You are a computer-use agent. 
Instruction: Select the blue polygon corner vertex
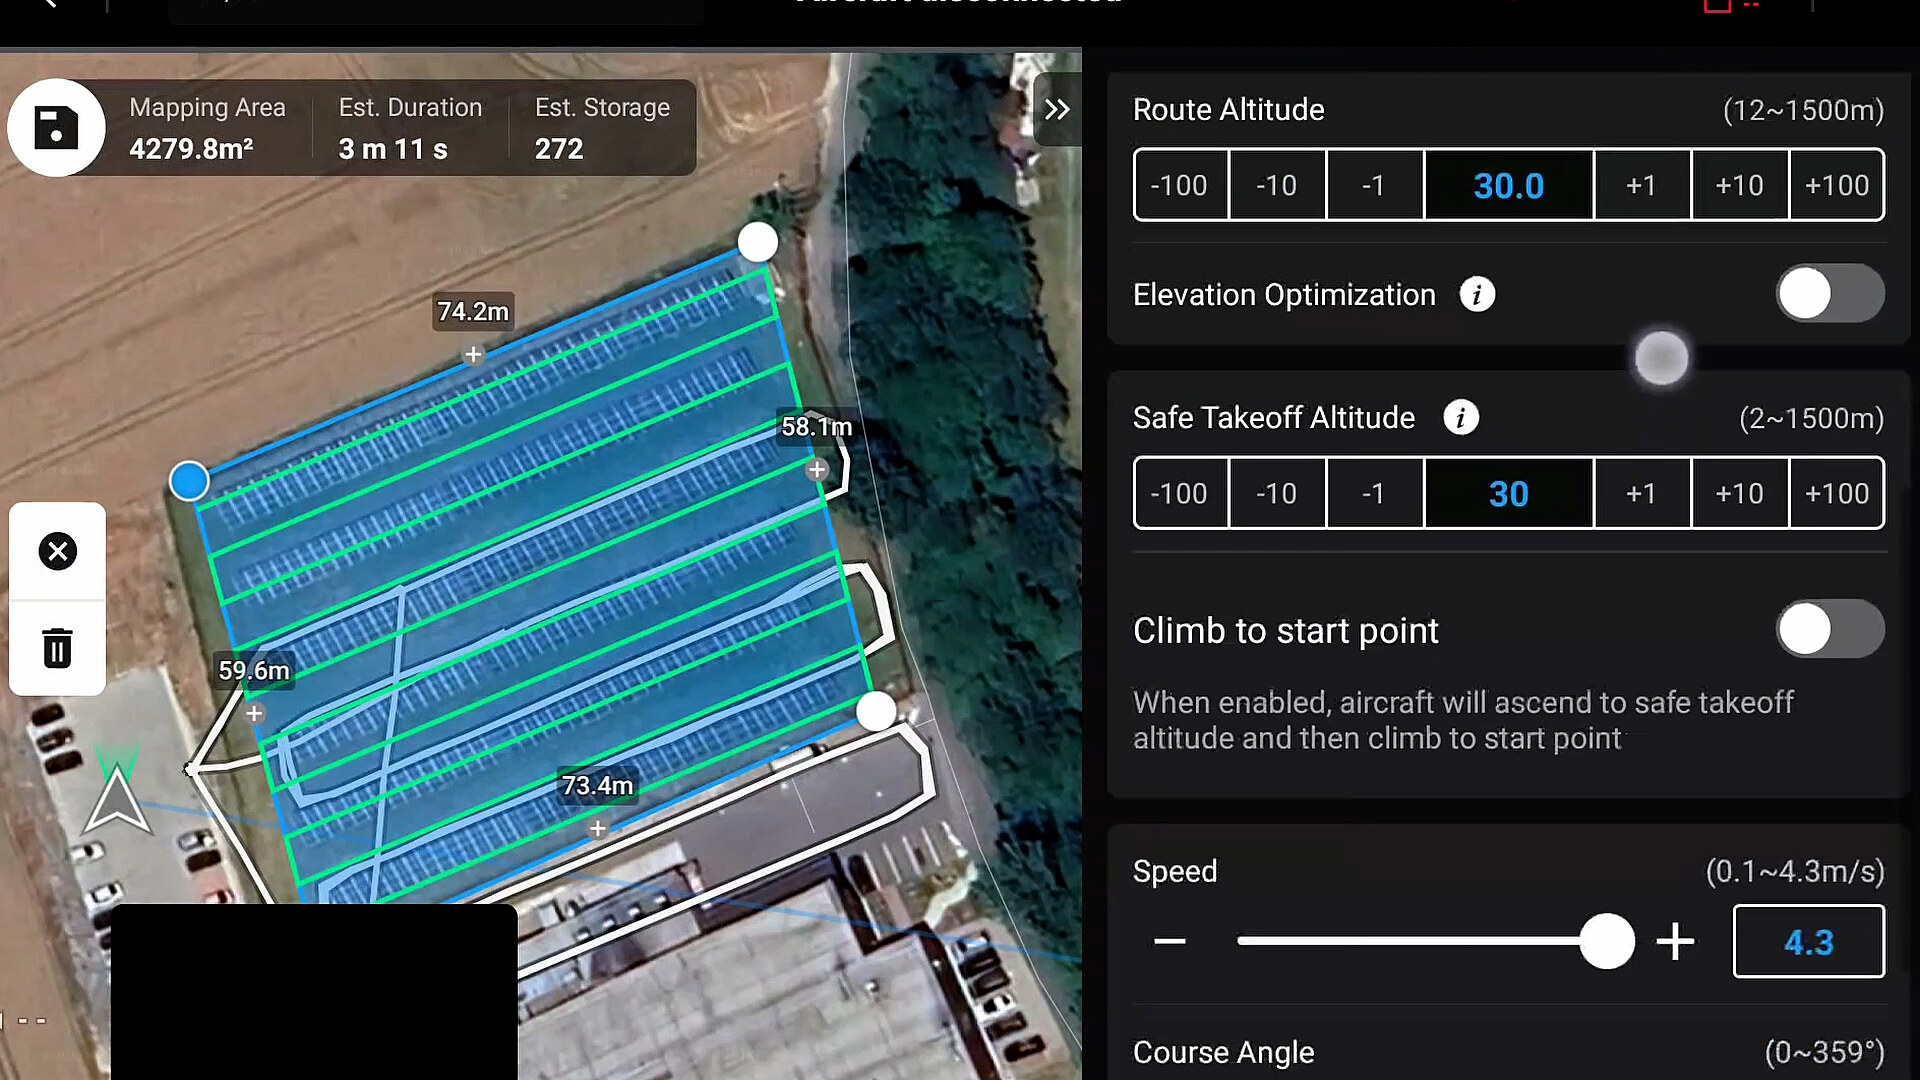pyautogui.click(x=189, y=481)
